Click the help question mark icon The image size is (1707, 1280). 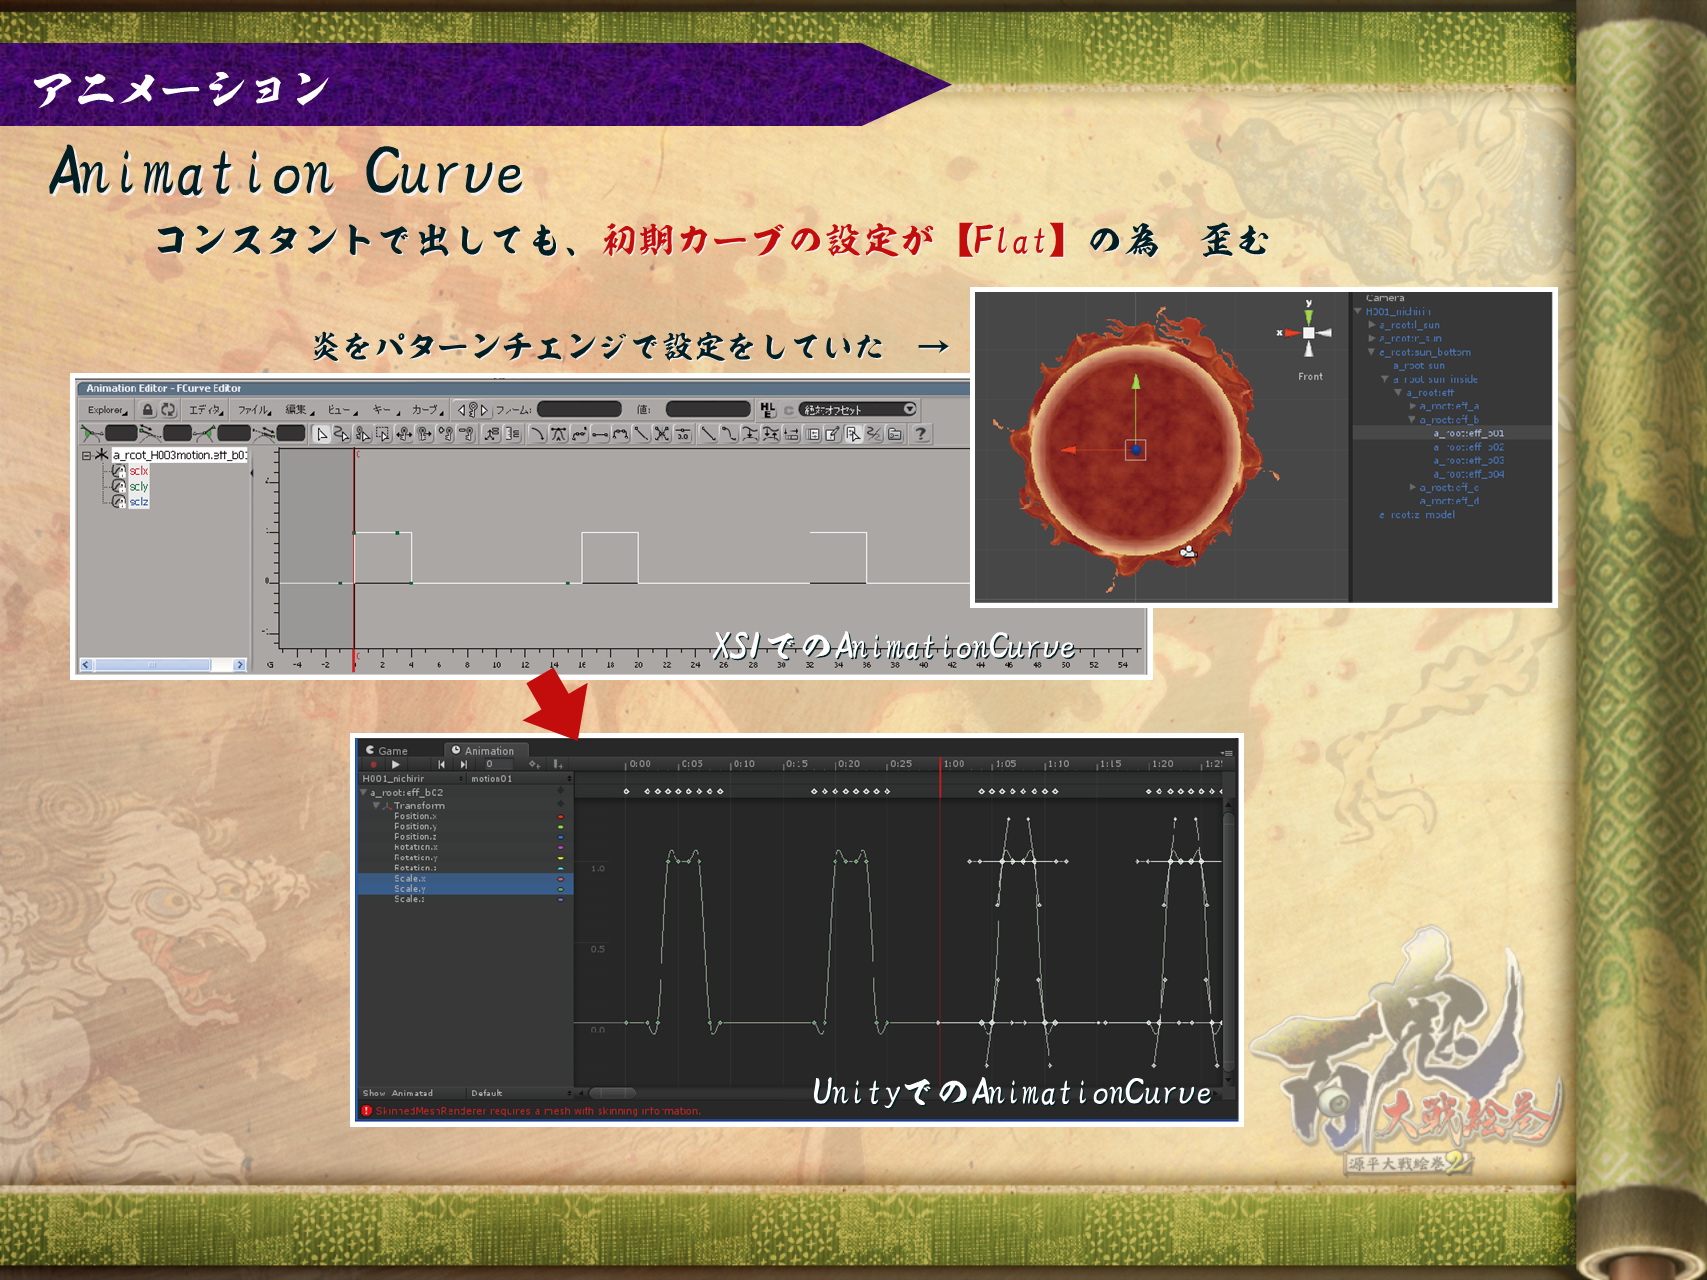(921, 434)
